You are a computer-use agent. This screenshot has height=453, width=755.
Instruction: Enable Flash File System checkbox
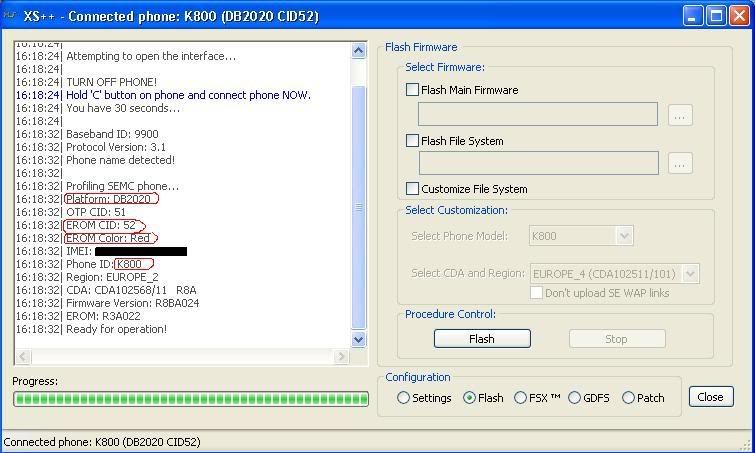coord(412,141)
